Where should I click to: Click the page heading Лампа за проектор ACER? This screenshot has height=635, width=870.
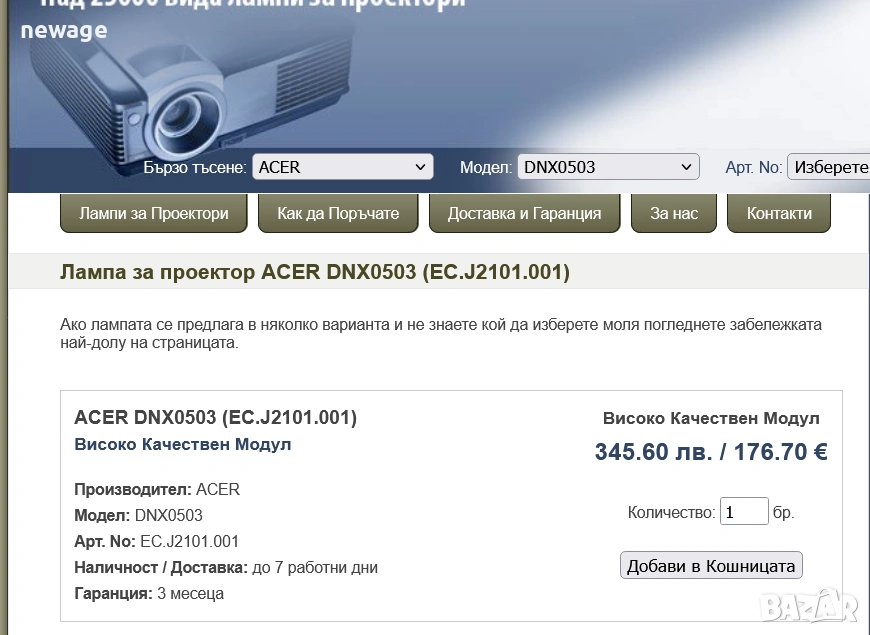[315, 272]
